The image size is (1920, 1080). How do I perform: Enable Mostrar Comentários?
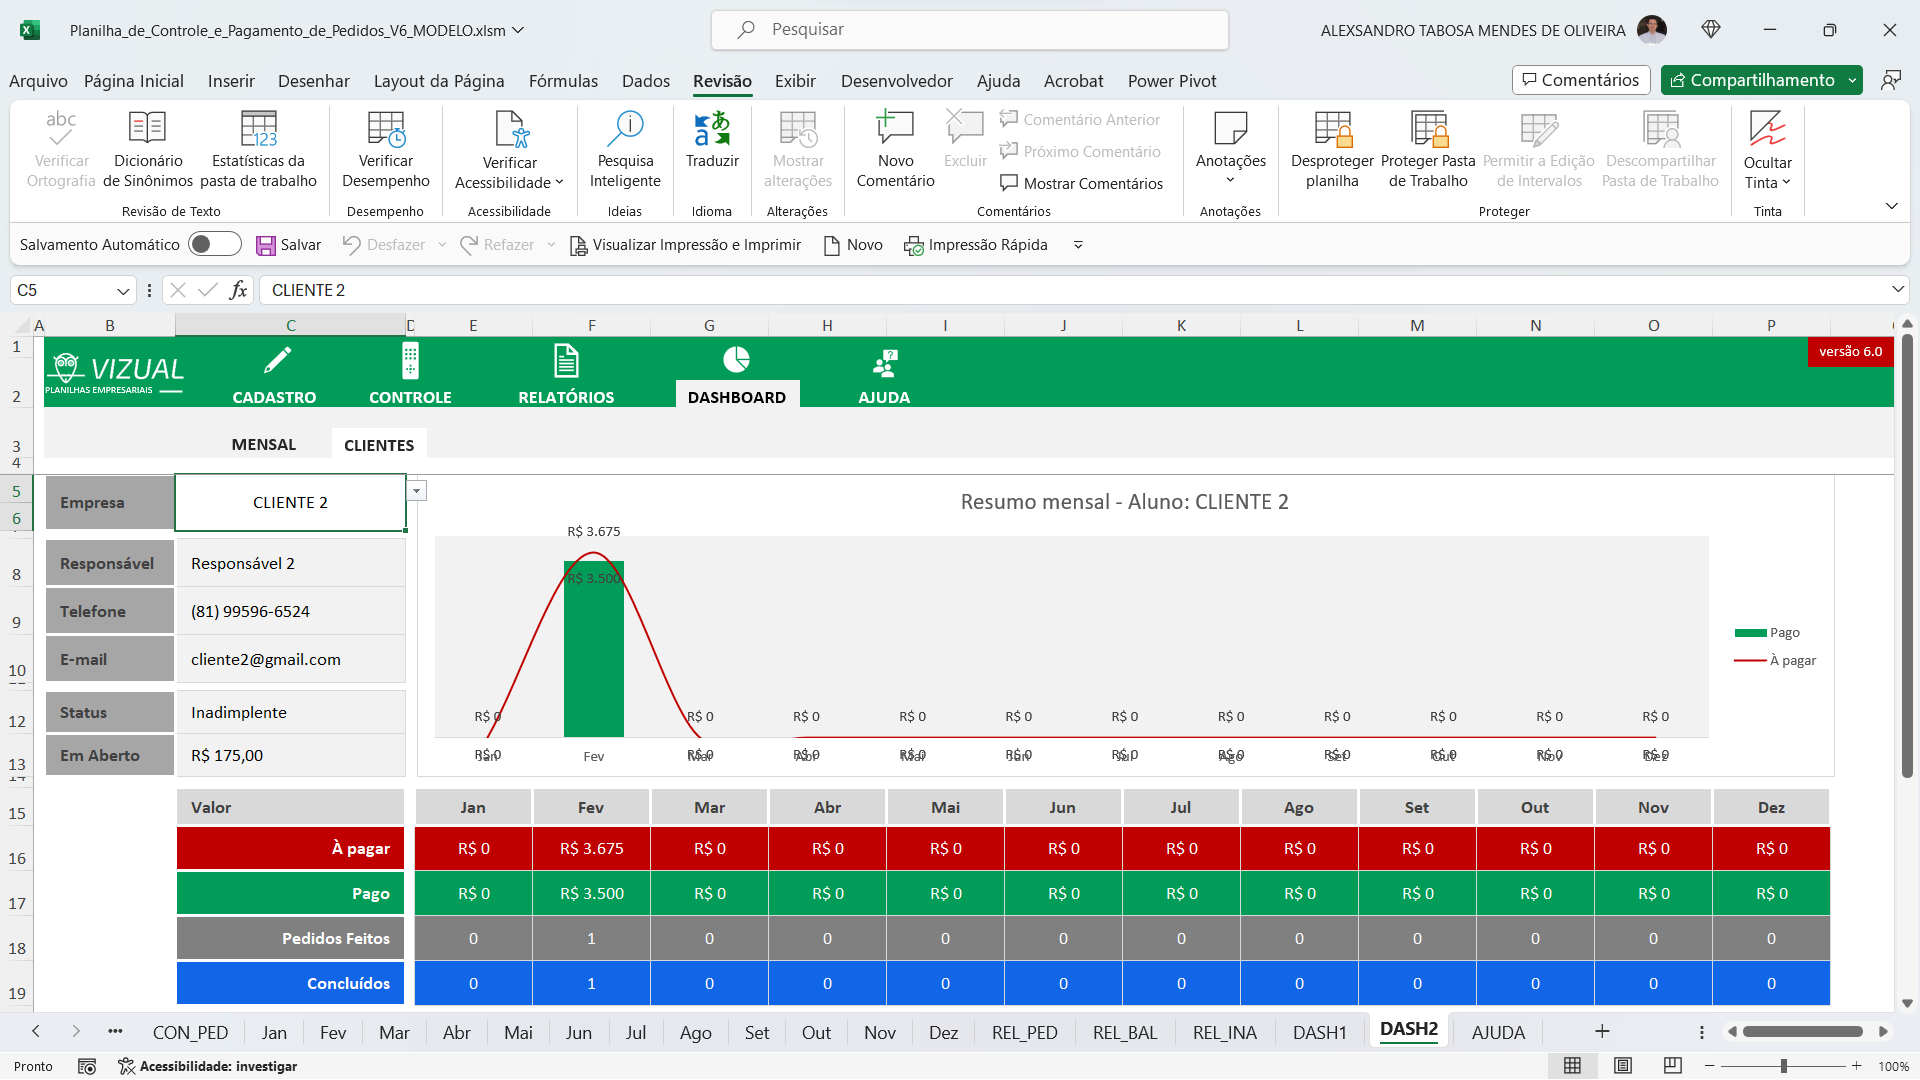click(1081, 183)
